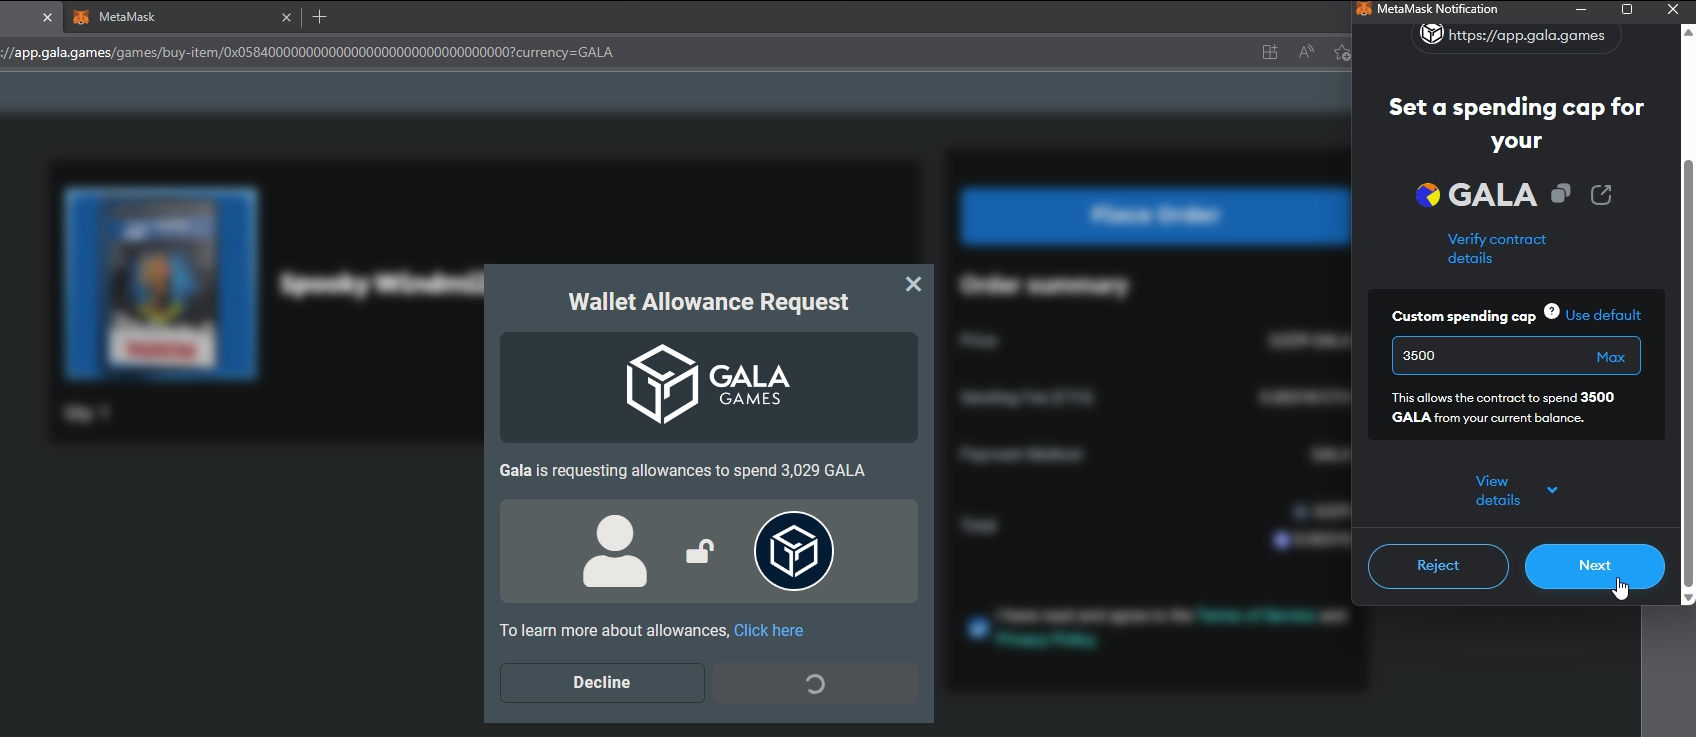Screen dimensions: 1696x737
Task: Click the split screen icon in address bar
Action: tap(1270, 52)
